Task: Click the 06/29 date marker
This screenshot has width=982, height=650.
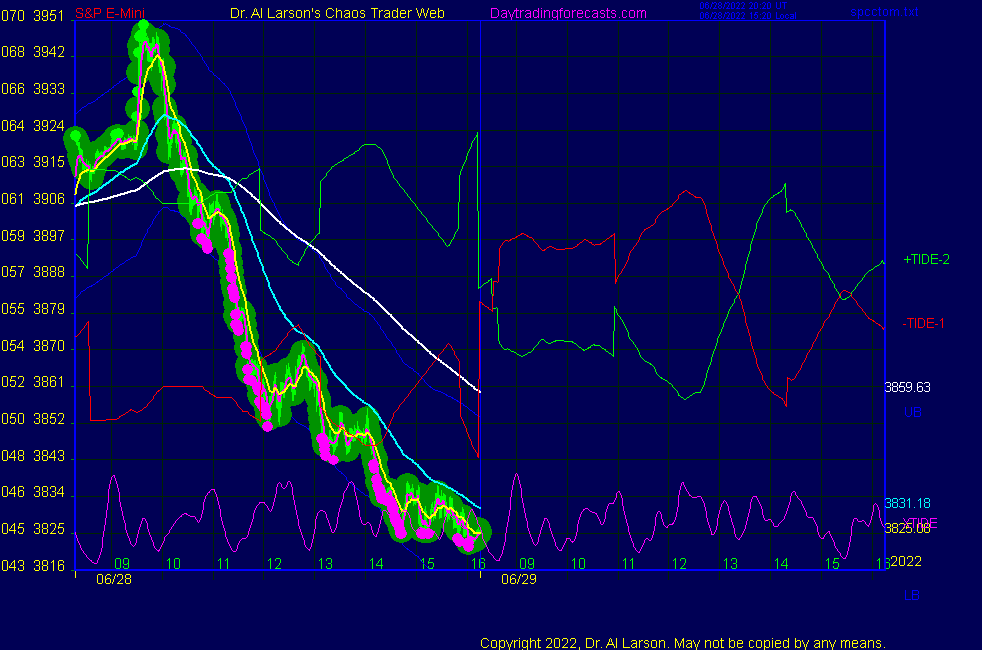Action: tap(518, 579)
